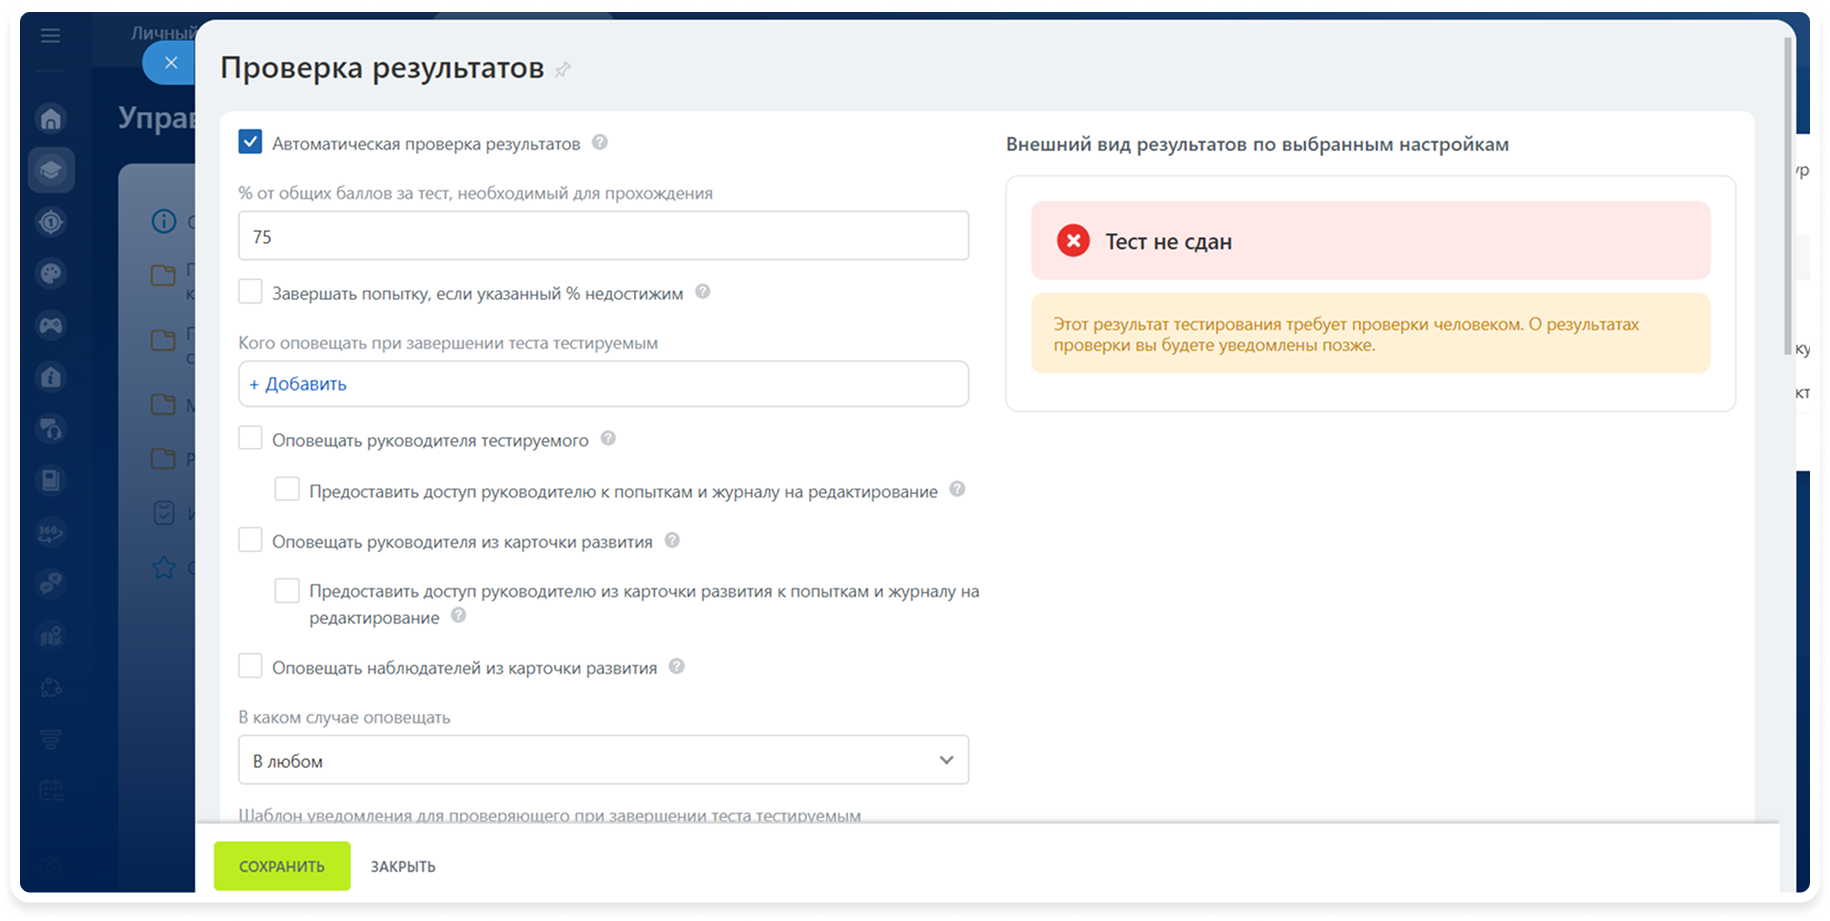The image size is (1830, 921).
Task: Open the funnel icon section in sidebar
Action: (x=51, y=739)
